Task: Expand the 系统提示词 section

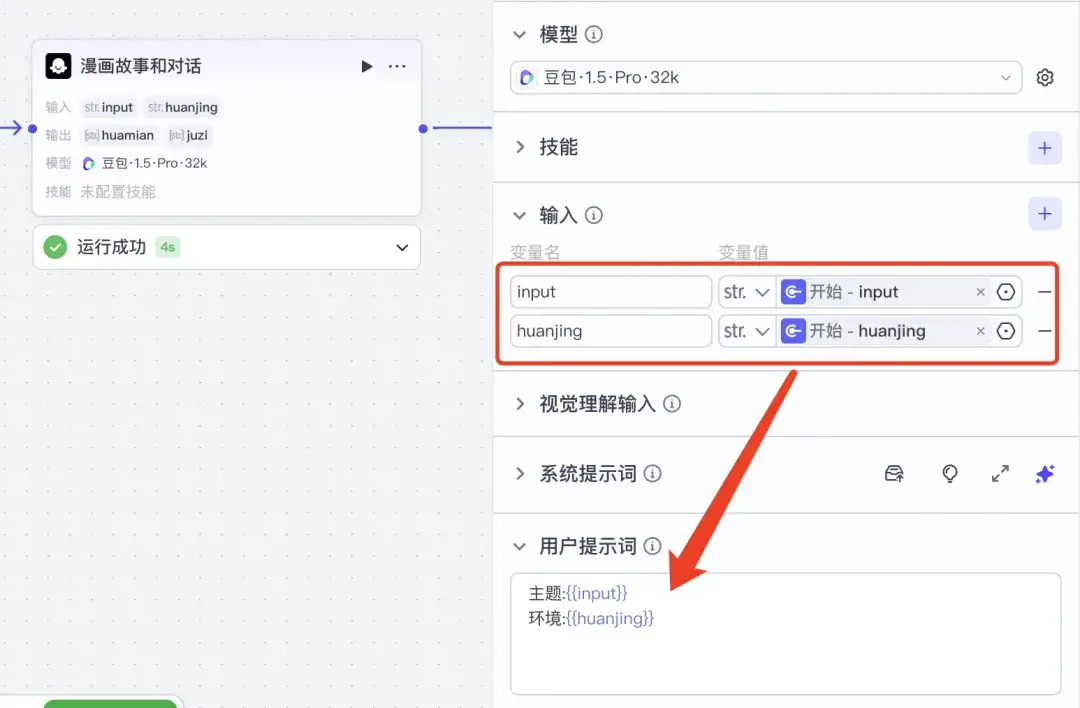Action: 520,474
